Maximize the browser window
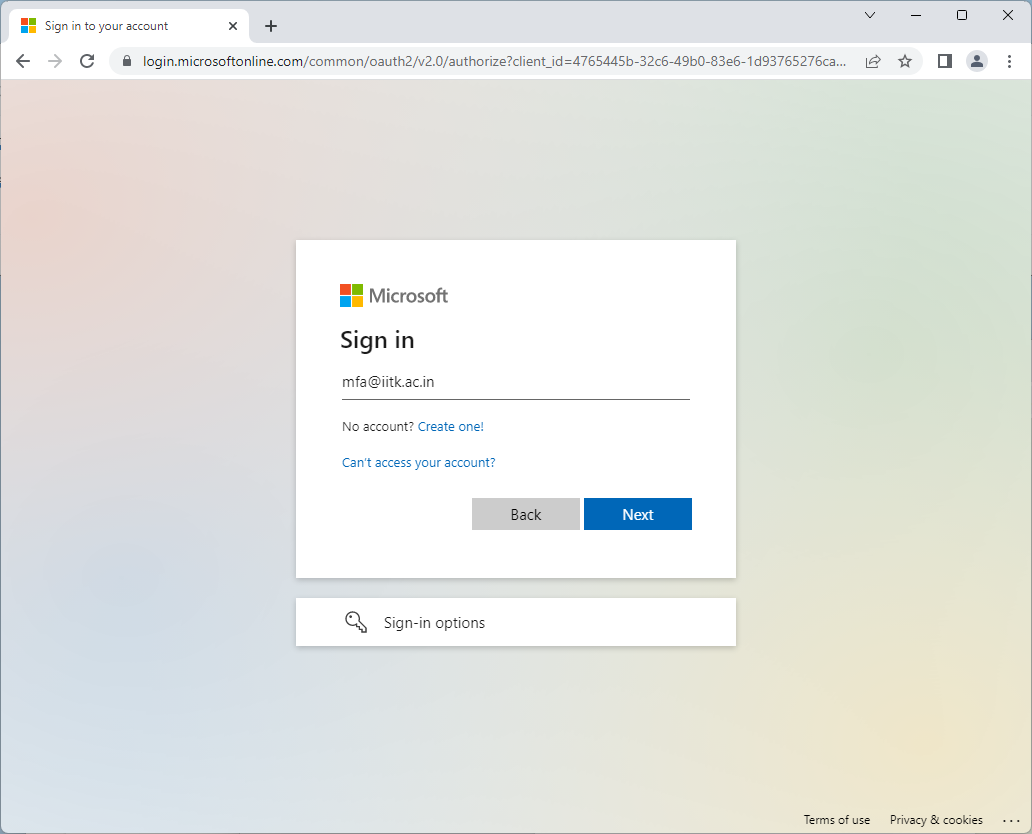 coord(962,15)
